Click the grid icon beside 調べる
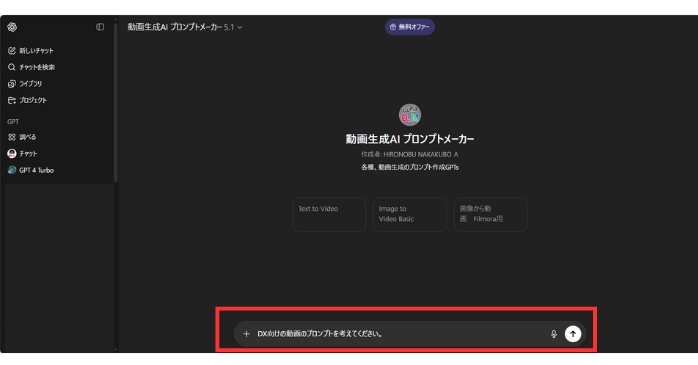This screenshot has width=698, height=365. 12,137
